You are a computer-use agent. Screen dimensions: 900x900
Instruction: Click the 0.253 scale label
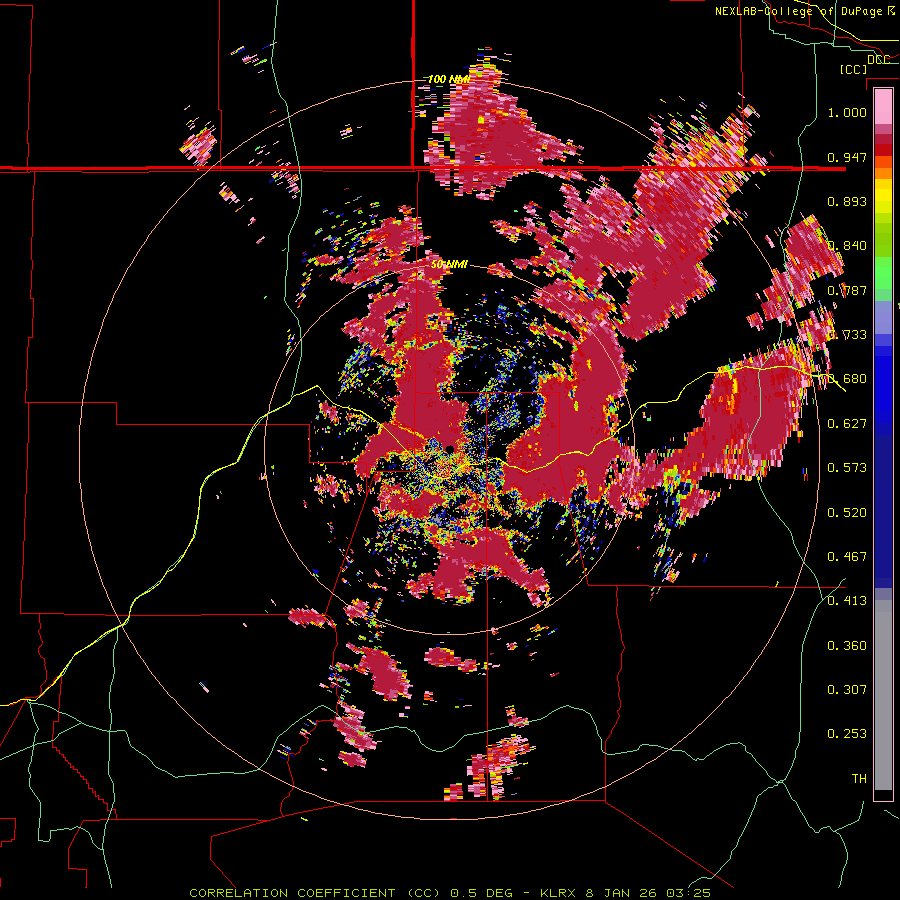tap(847, 734)
